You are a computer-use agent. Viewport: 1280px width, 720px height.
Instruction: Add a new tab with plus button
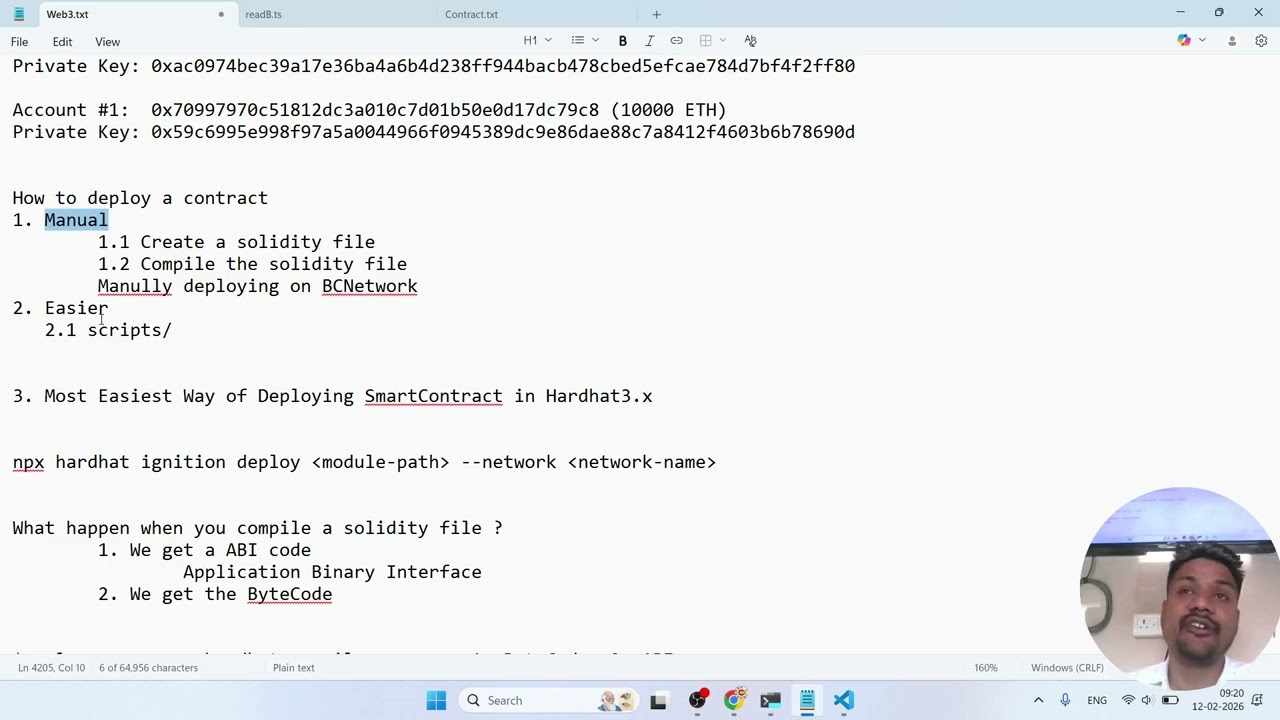tap(656, 14)
